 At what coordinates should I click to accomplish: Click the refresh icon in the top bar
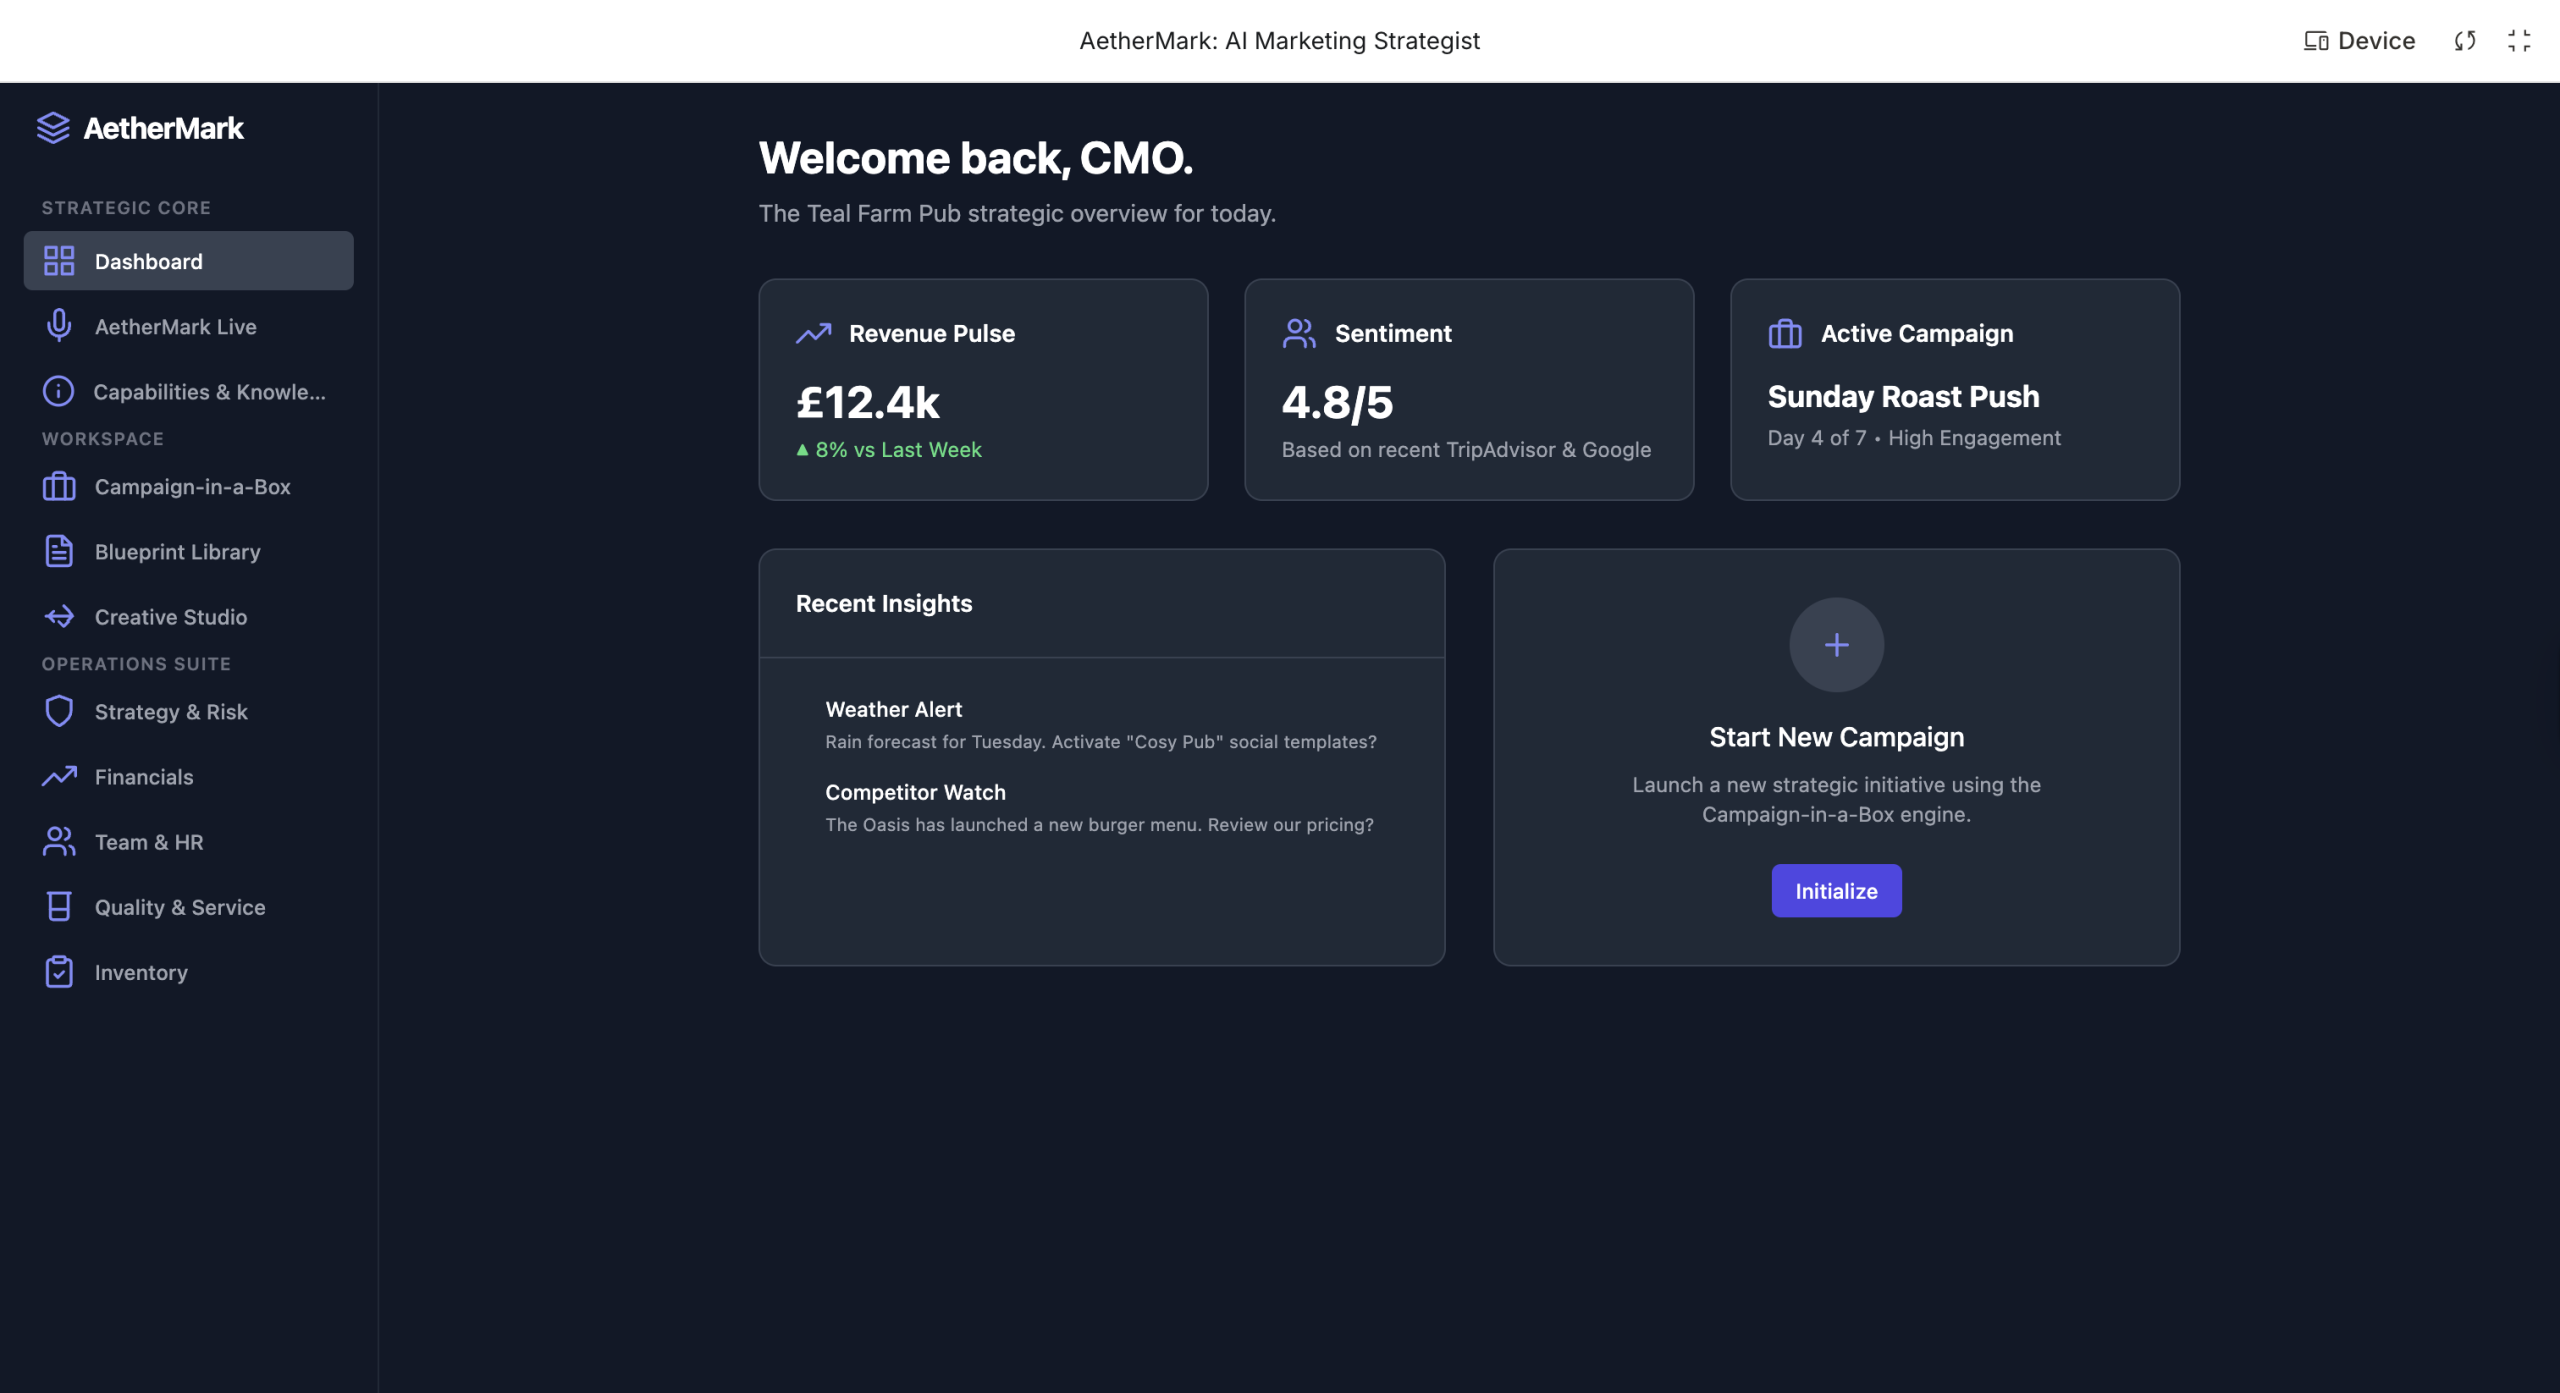click(x=2465, y=41)
